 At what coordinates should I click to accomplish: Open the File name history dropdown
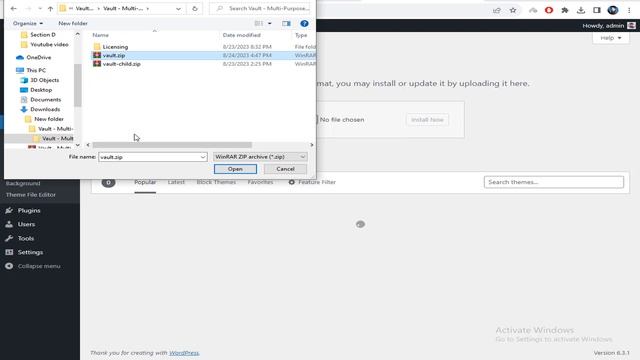203,157
